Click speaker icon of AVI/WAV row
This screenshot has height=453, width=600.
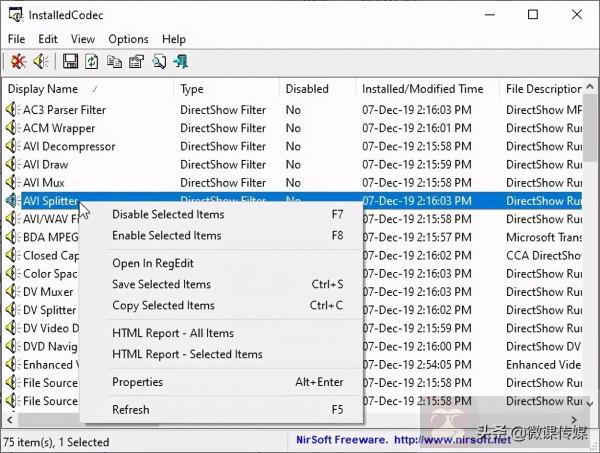(13, 219)
